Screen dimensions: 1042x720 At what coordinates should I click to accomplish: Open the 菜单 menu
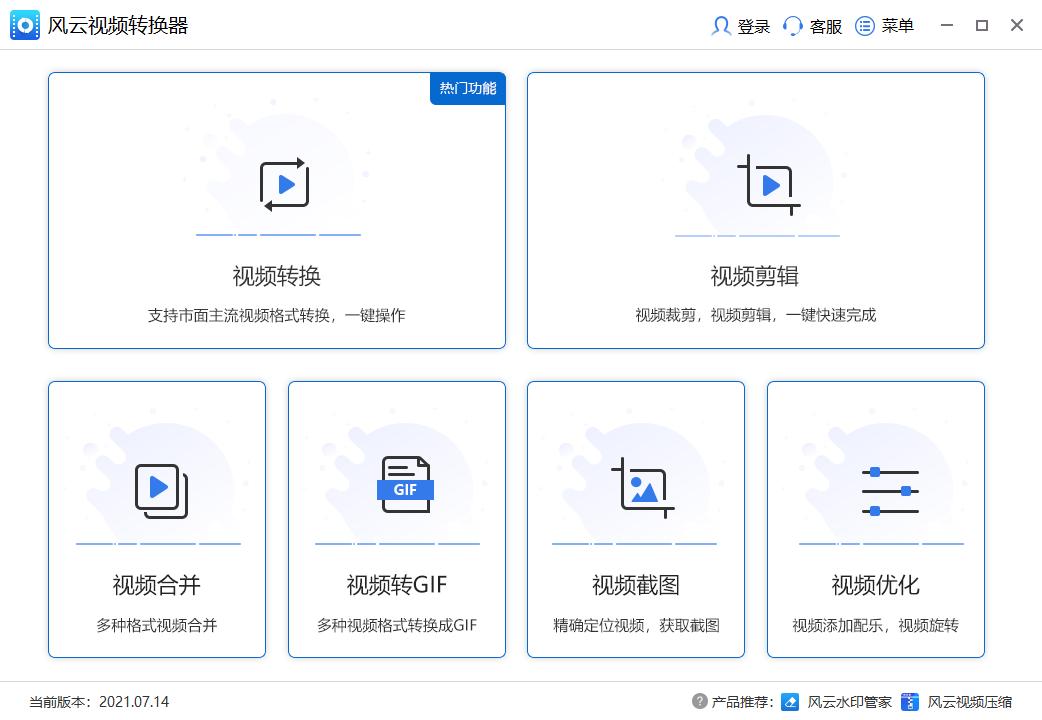[884, 26]
